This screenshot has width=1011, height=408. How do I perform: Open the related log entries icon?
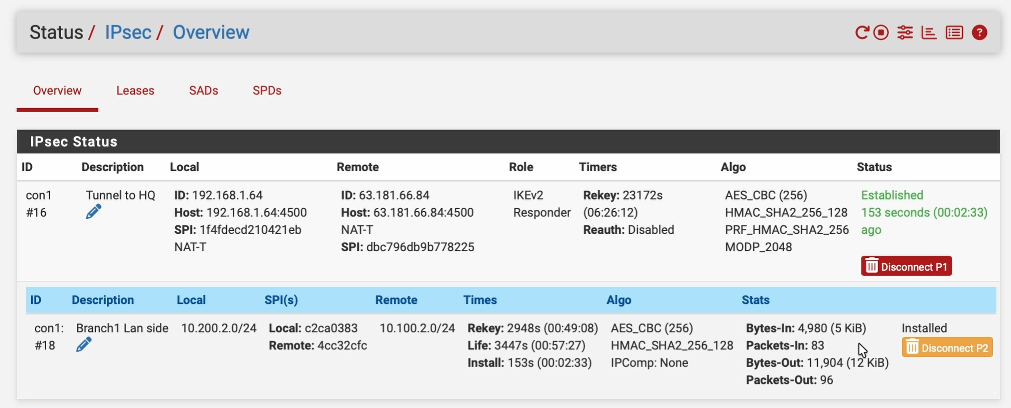[954, 33]
